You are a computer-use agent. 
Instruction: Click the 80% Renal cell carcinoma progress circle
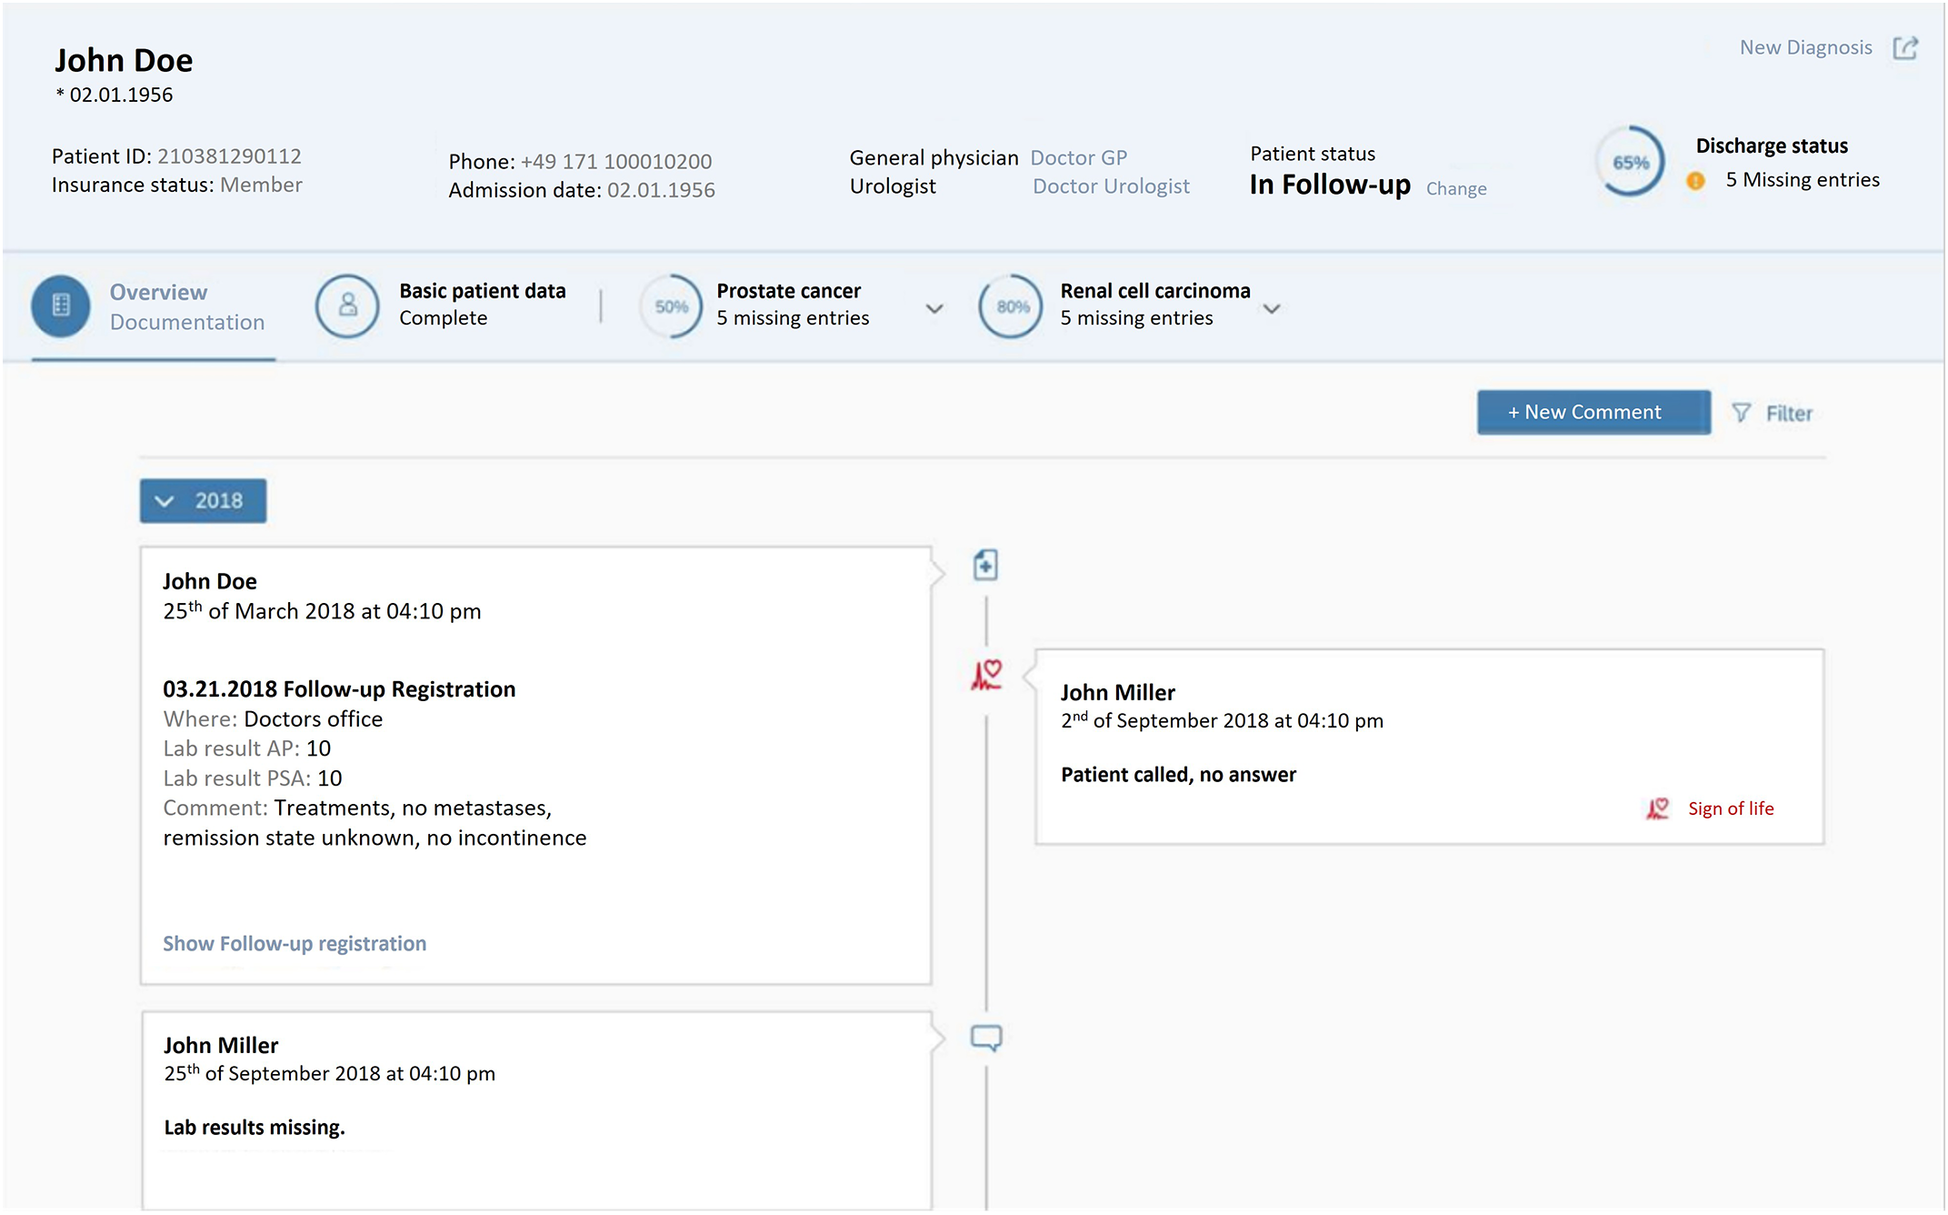tap(1011, 307)
